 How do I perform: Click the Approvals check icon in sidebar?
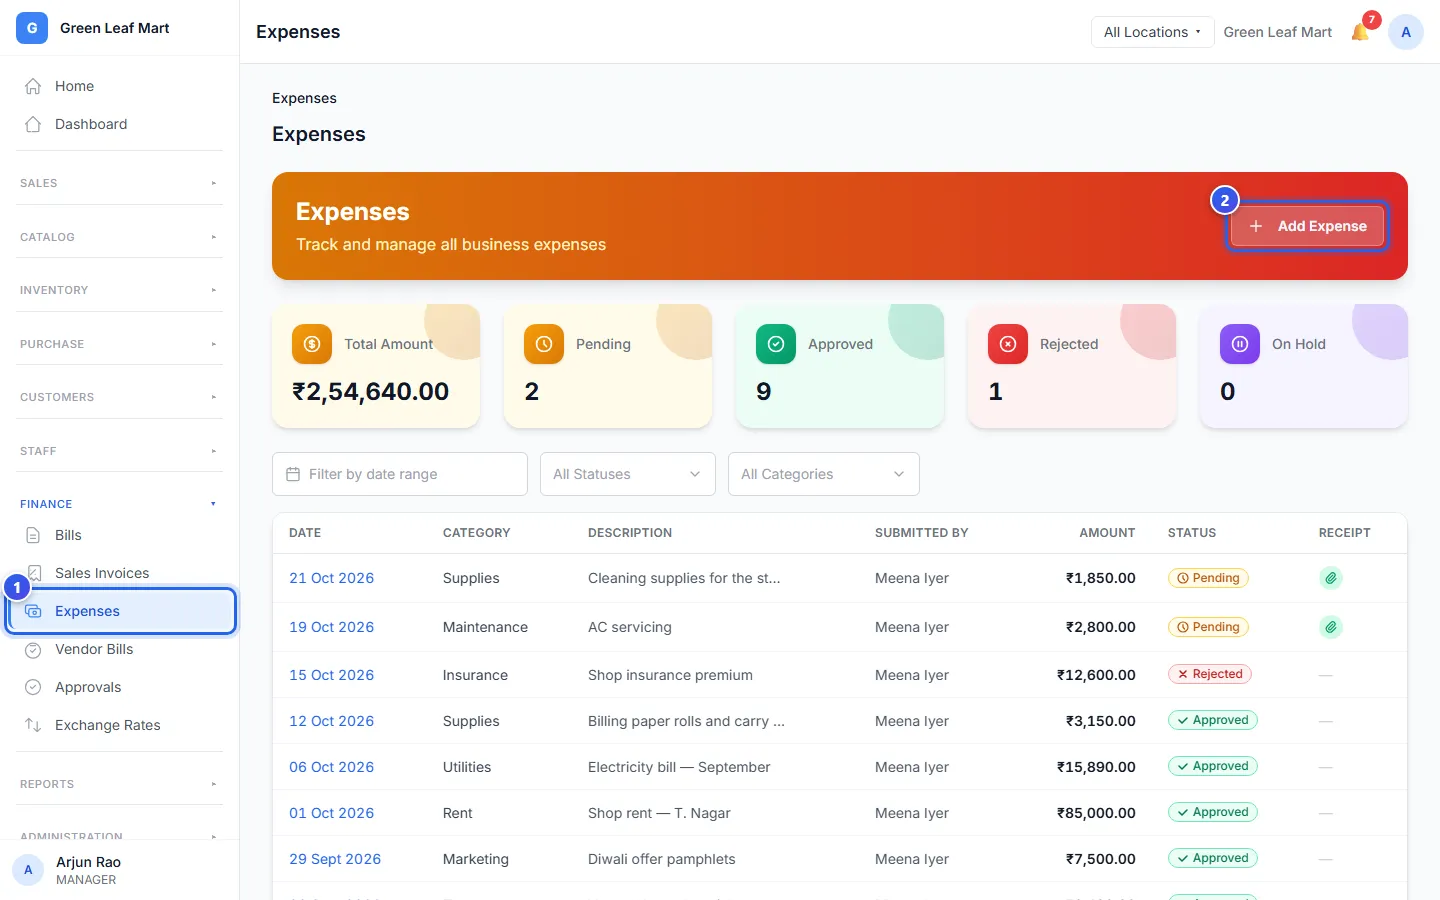(33, 687)
